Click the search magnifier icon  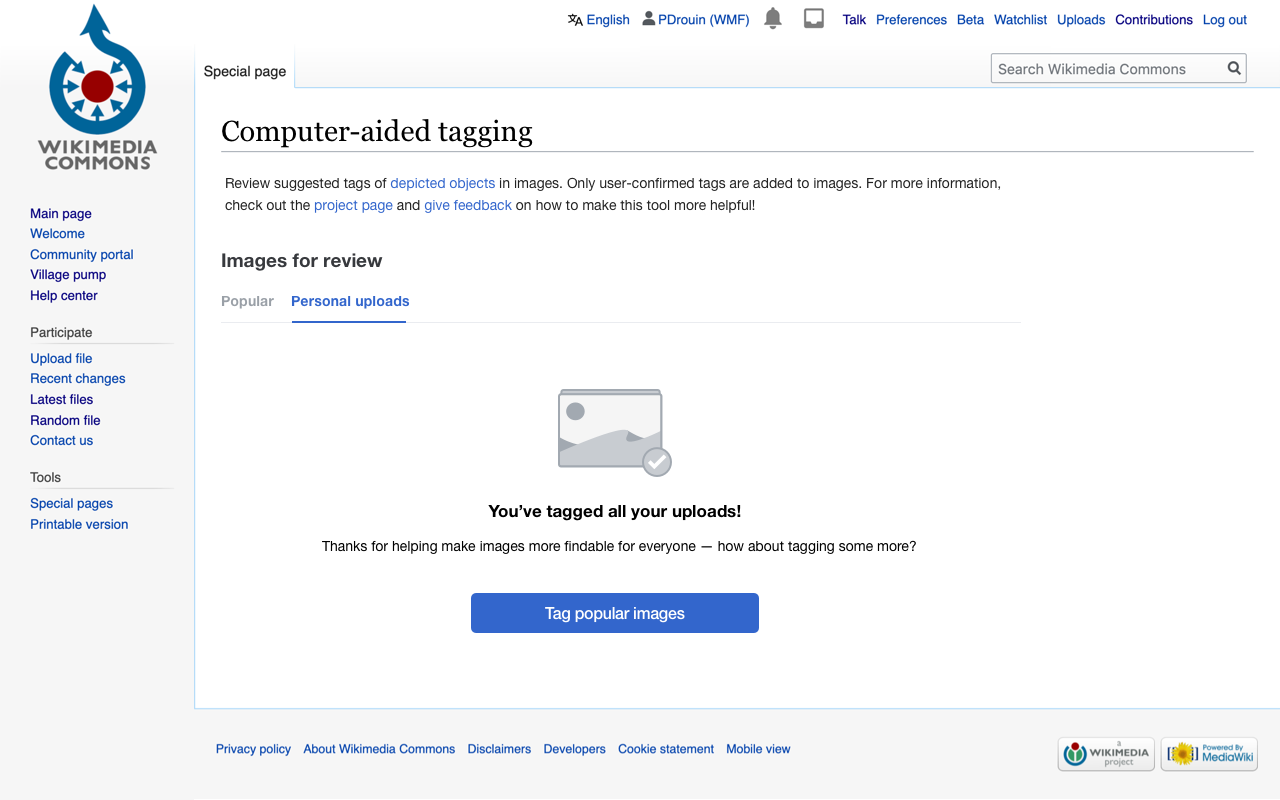pos(1234,68)
